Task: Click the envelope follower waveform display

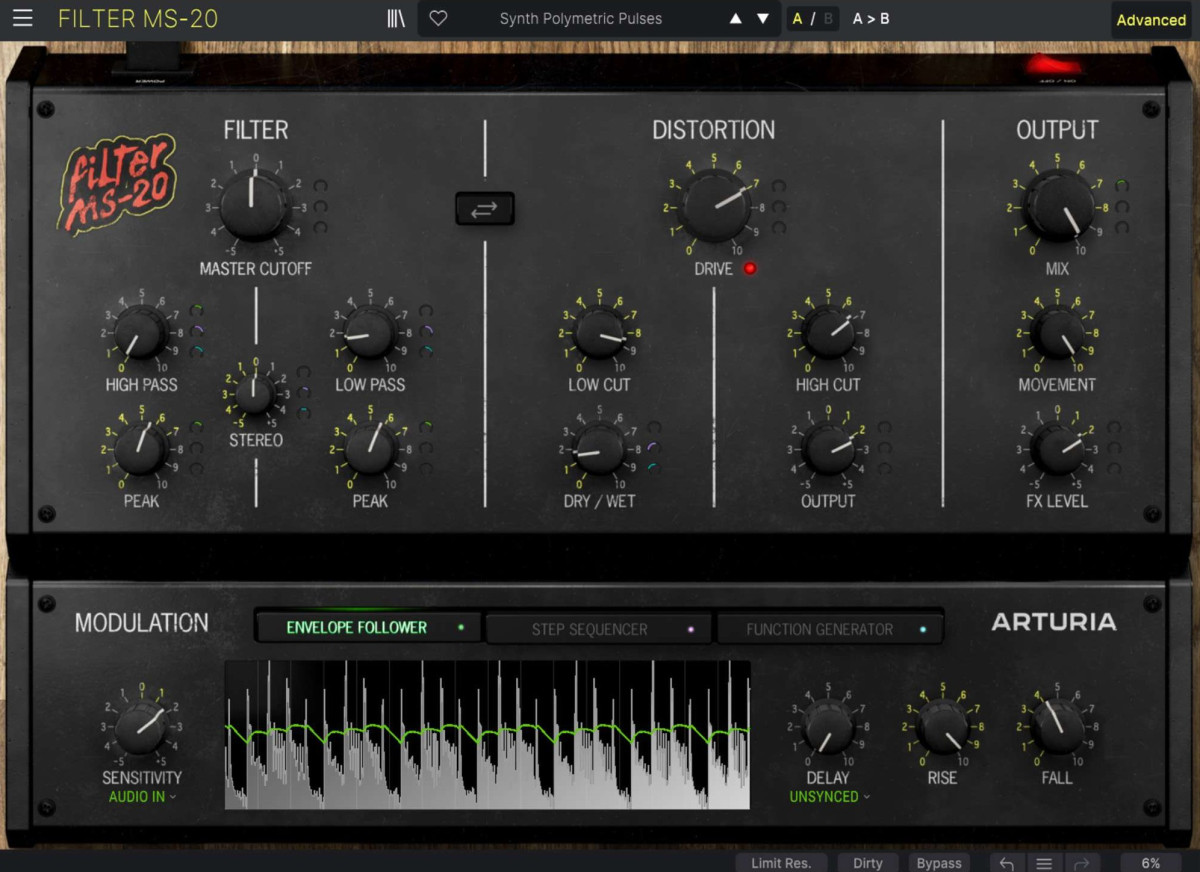Action: pyautogui.click(x=487, y=734)
